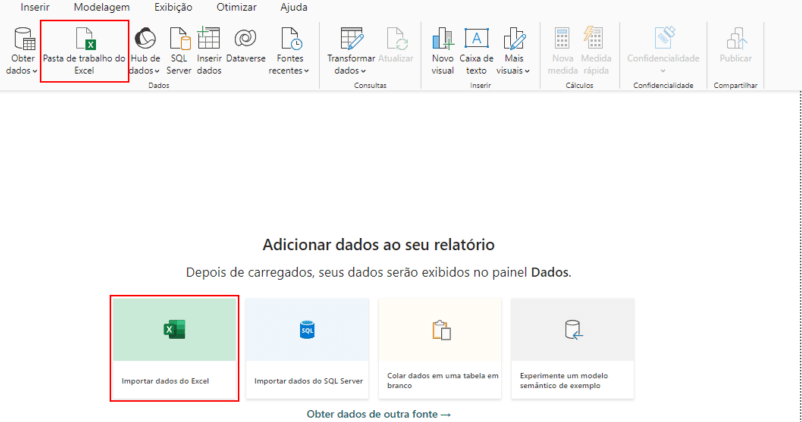Click the greyed-out Atualizar icon

coord(396,39)
